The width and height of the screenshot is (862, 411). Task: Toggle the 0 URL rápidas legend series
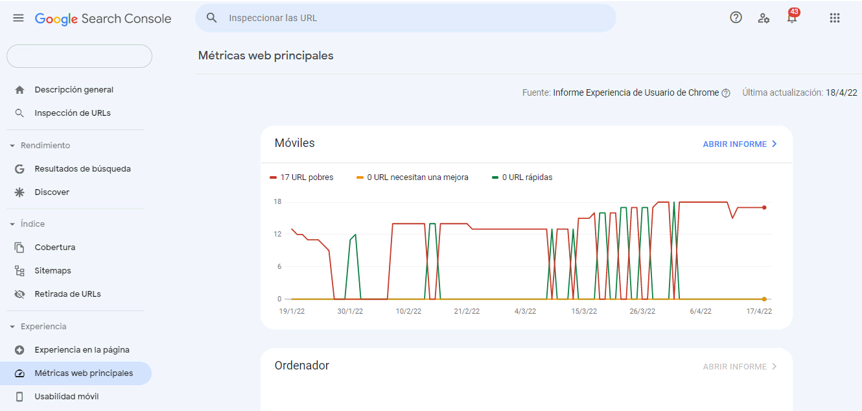tap(522, 177)
